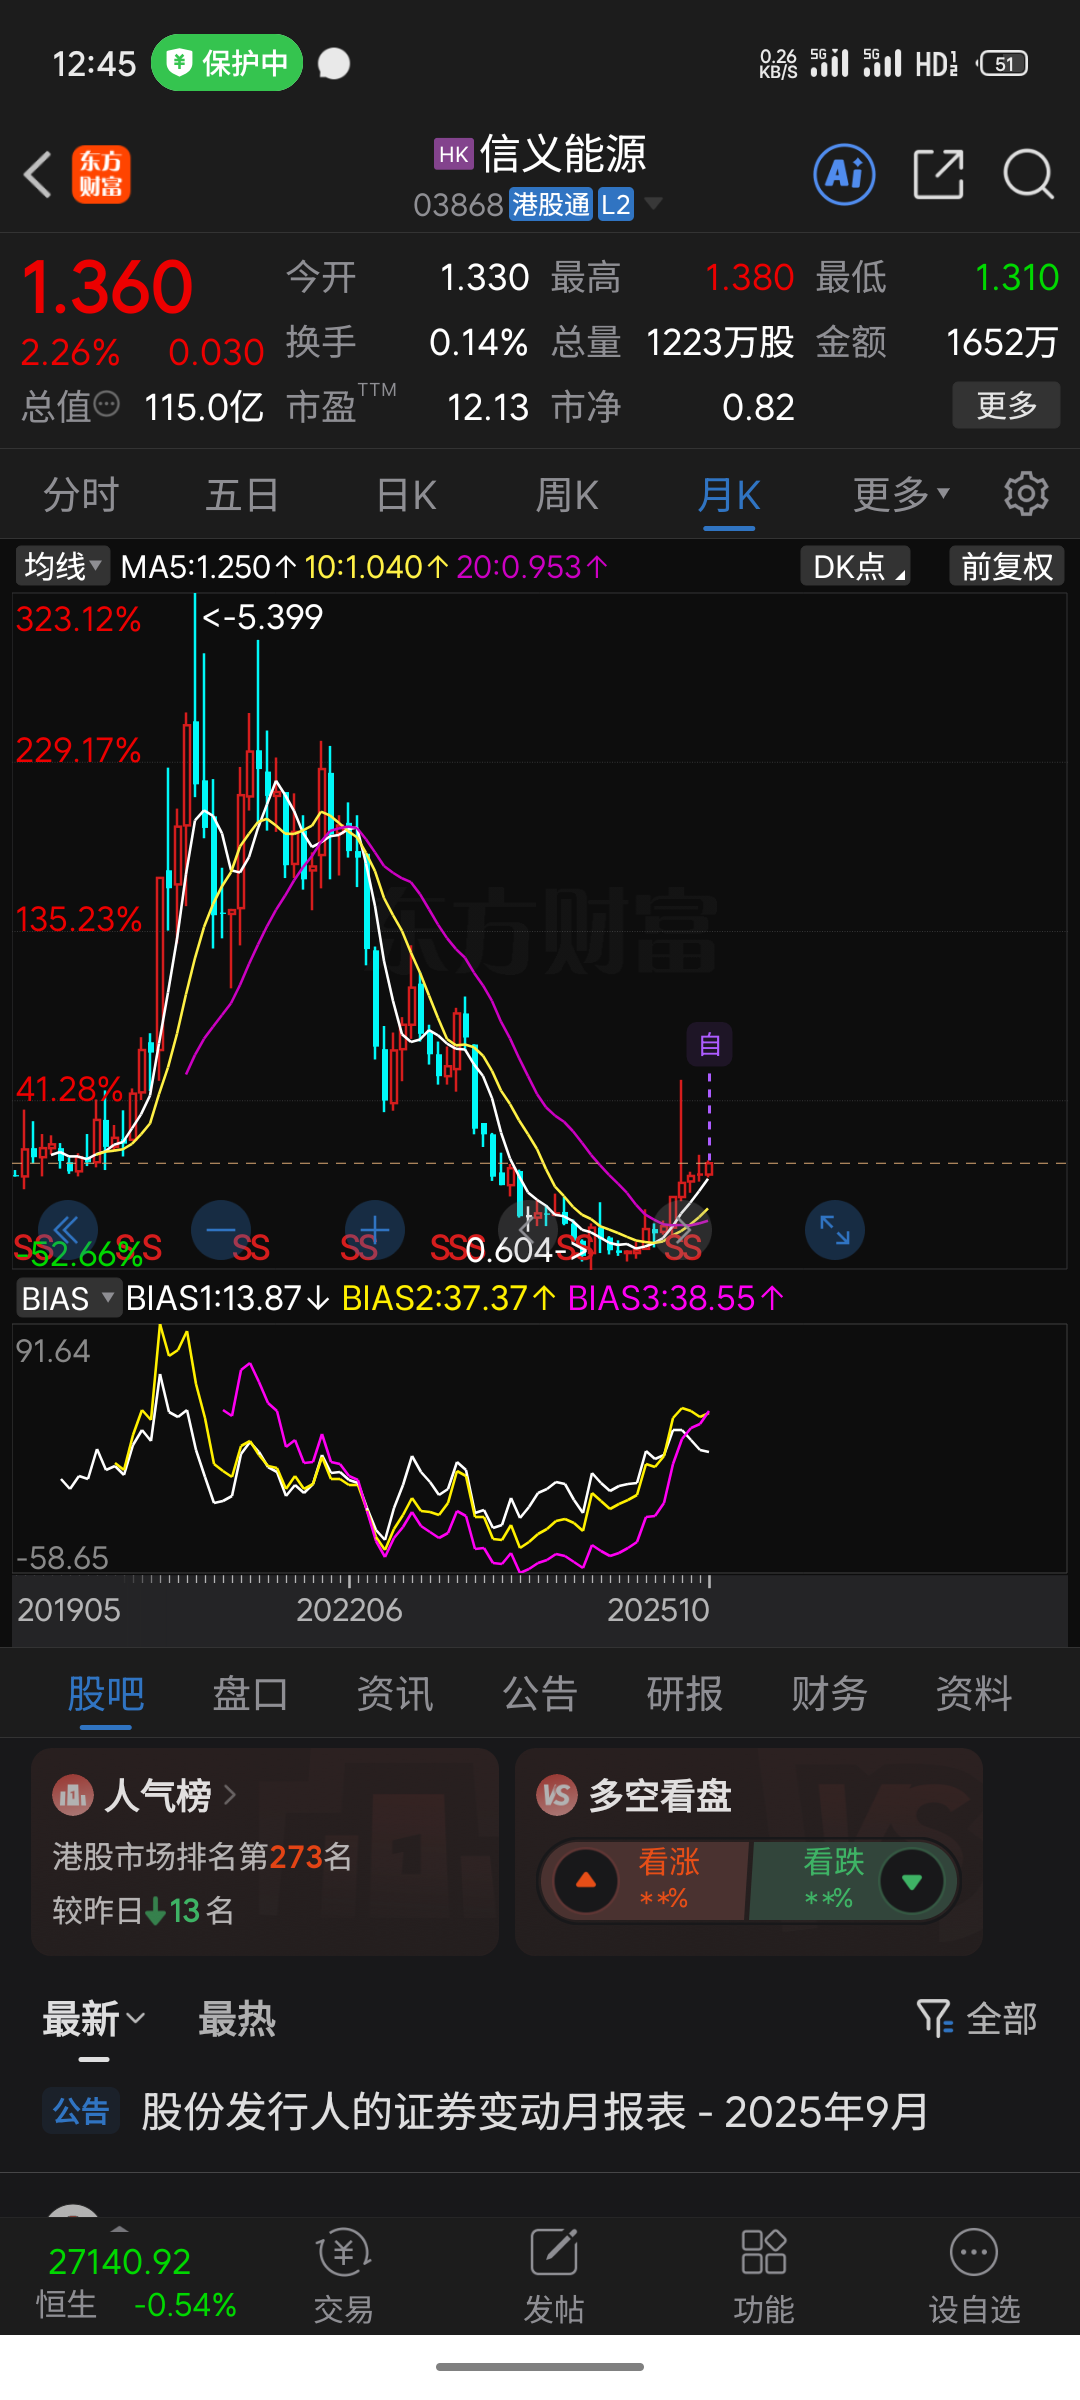Open the 均线 indicator dropdown
1080x2400 pixels.
pos(62,567)
